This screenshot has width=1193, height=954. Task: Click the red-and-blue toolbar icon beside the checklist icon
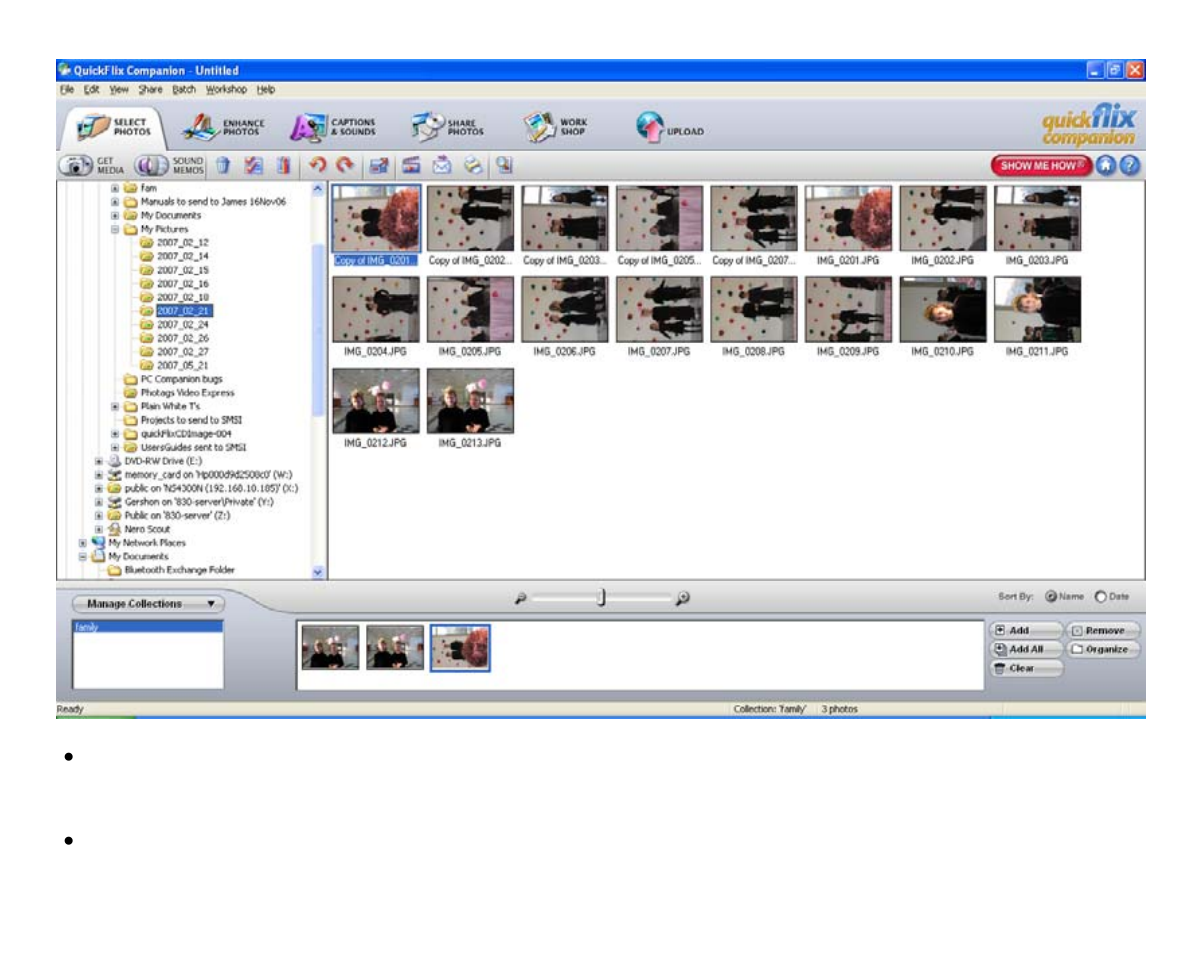283,165
